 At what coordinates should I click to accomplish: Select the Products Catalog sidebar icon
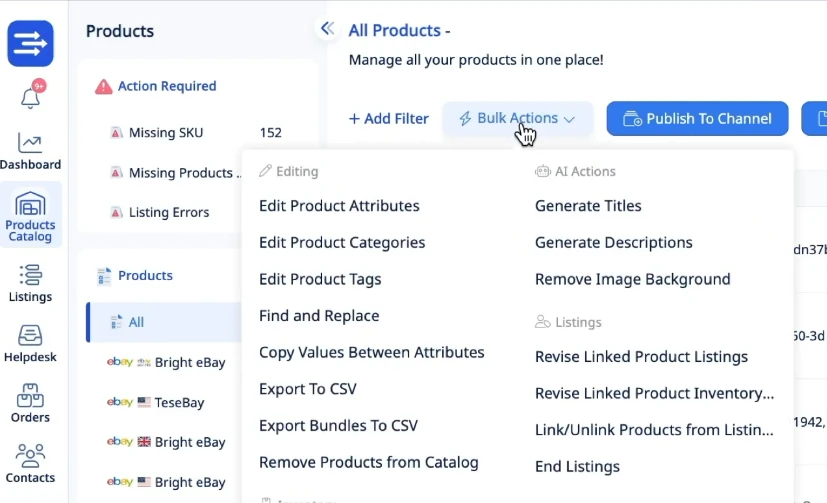pos(30,215)
